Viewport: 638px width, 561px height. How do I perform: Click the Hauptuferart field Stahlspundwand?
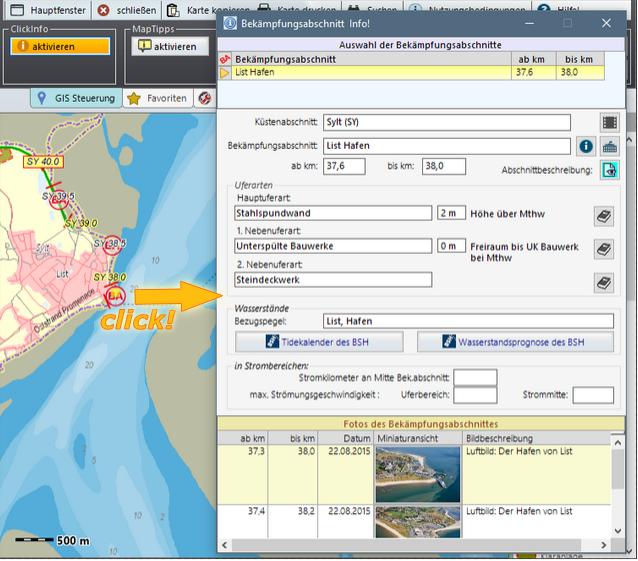pos(333,213)
